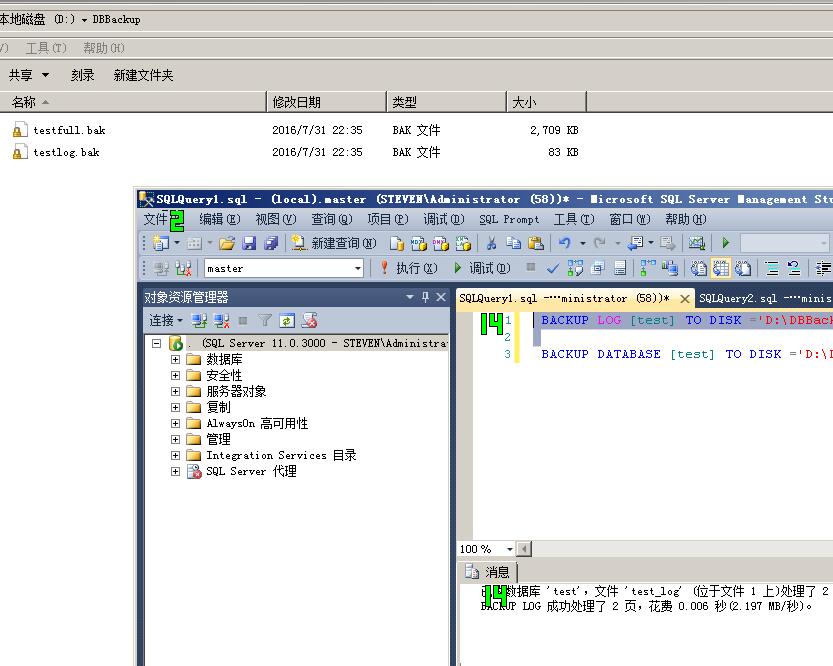Image resolution: width=833 pixels, height=666 pixels.
Task: Click 新建文件夹 button in Explorer window
Action: click(143, 75)
